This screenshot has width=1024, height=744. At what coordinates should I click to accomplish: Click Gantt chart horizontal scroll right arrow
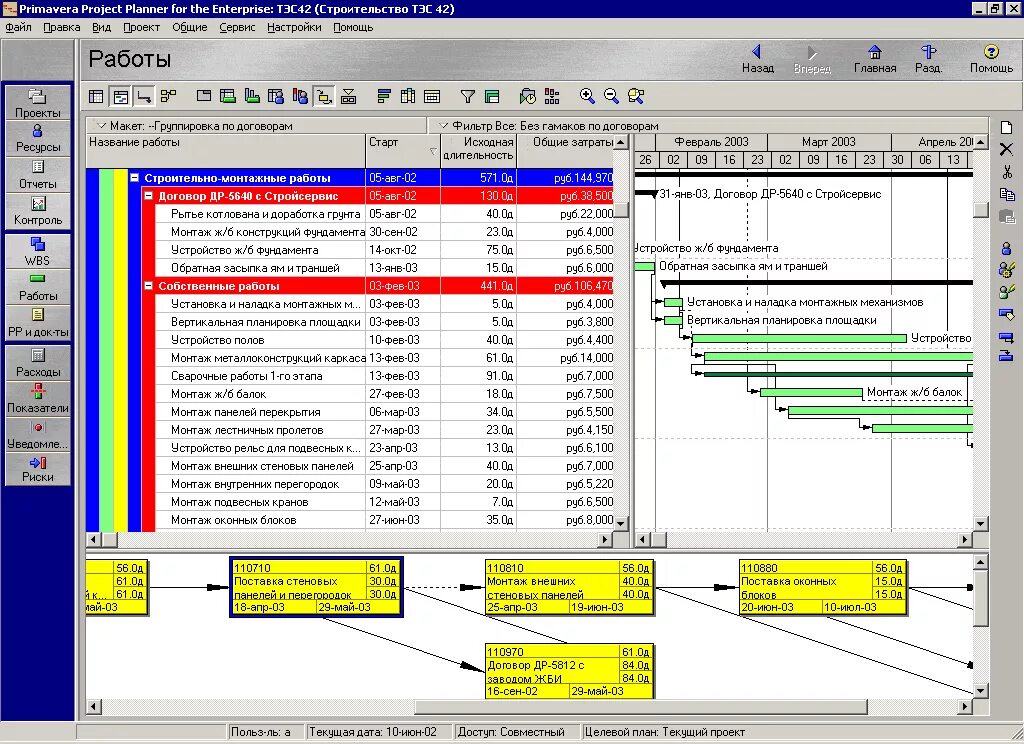pyautogui.click(x=965, y=540)
